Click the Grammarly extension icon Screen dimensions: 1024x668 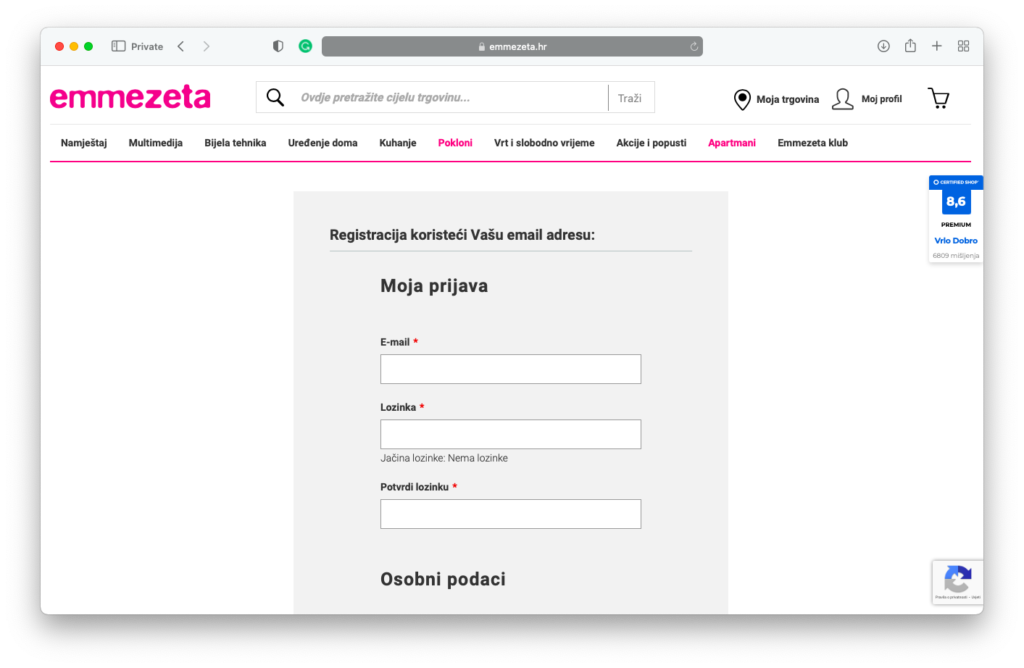click(x=306, y=46)
